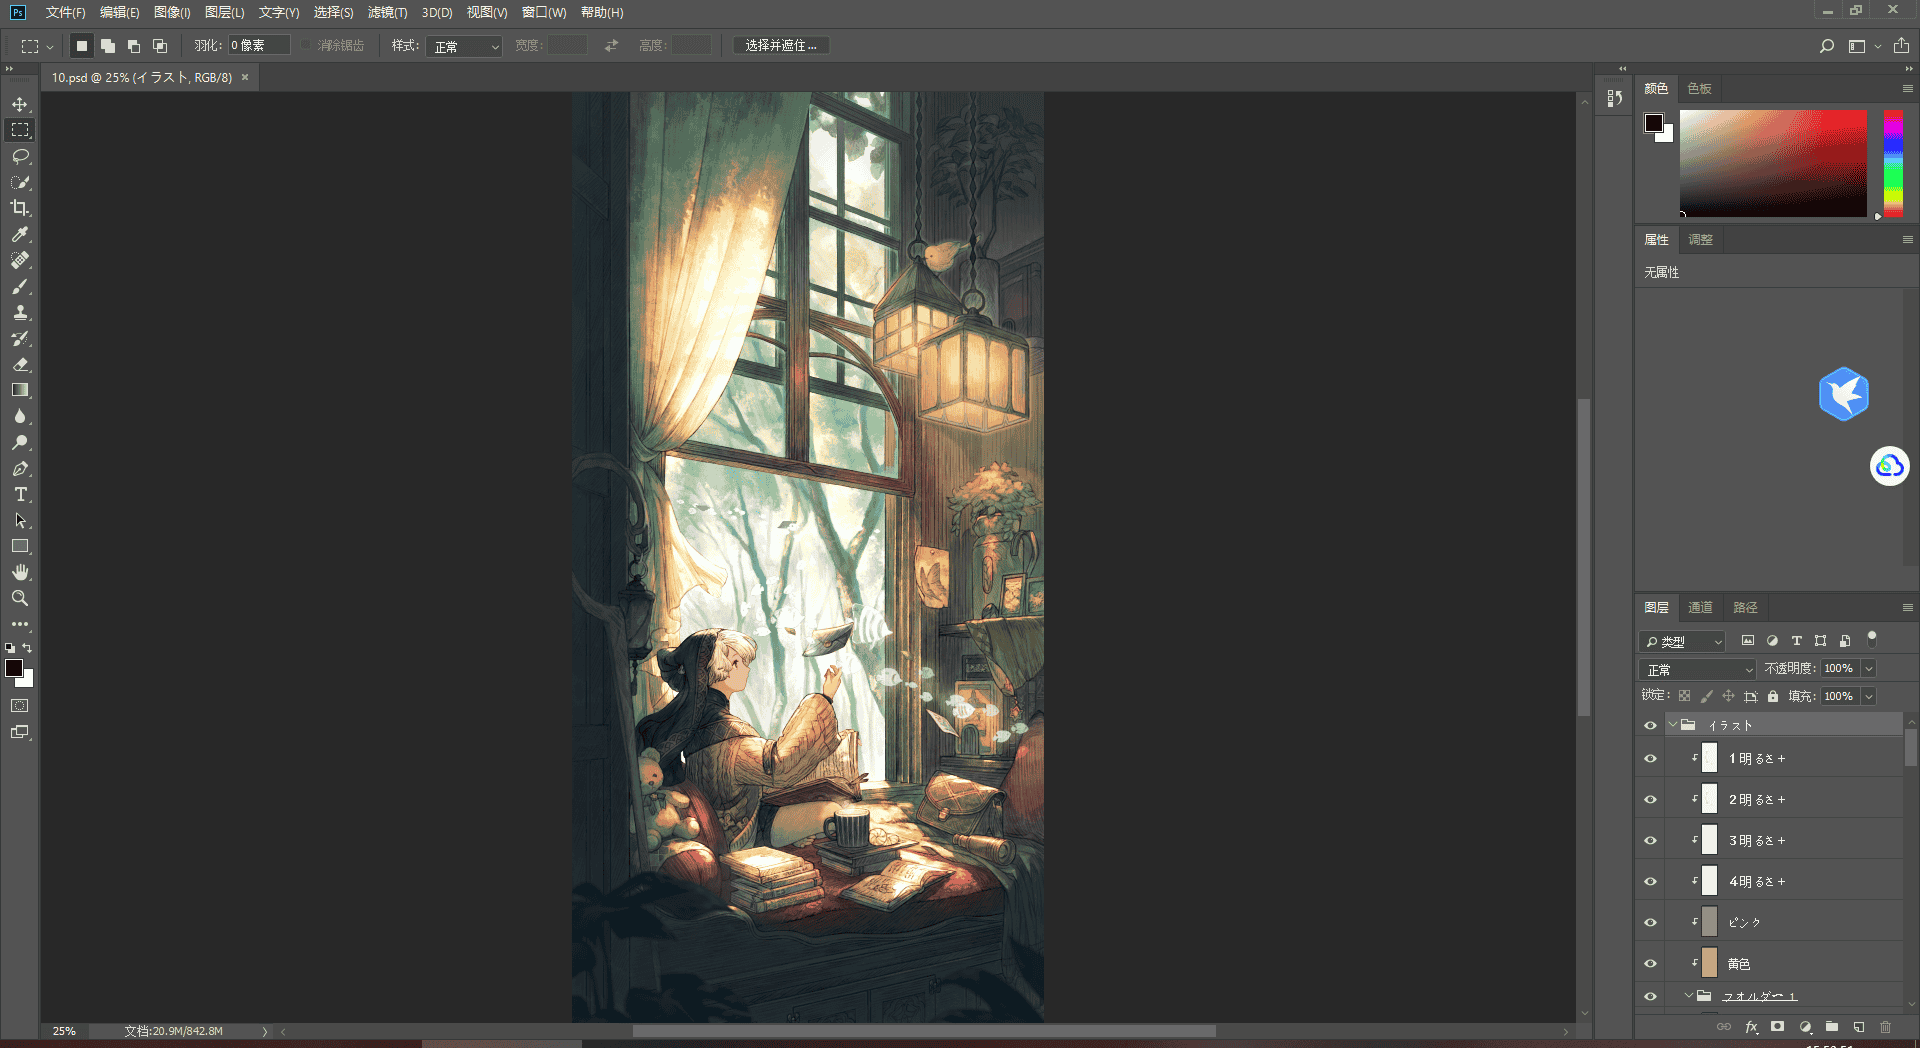Hide the 黄色 layer
Image resolution: width=1920 pixels, height=1048 pixels.
[x=1650, y=964]
